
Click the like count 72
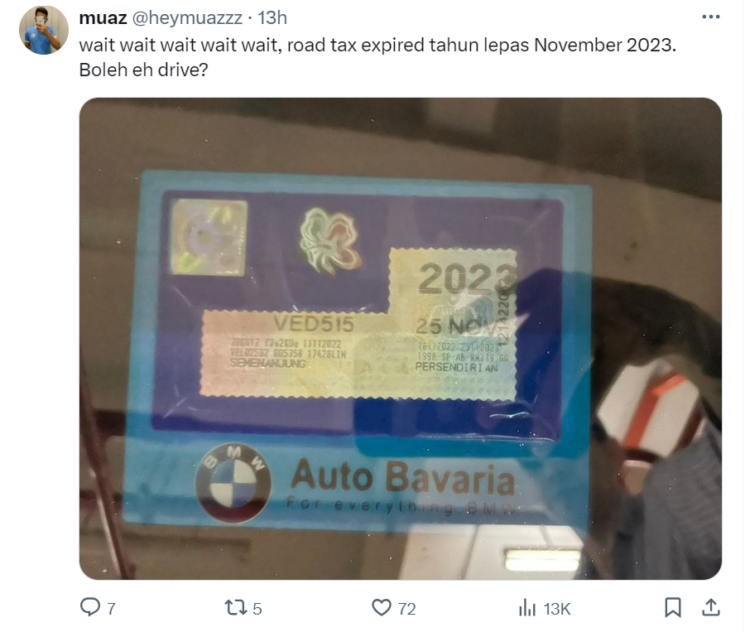pos(407,609)
